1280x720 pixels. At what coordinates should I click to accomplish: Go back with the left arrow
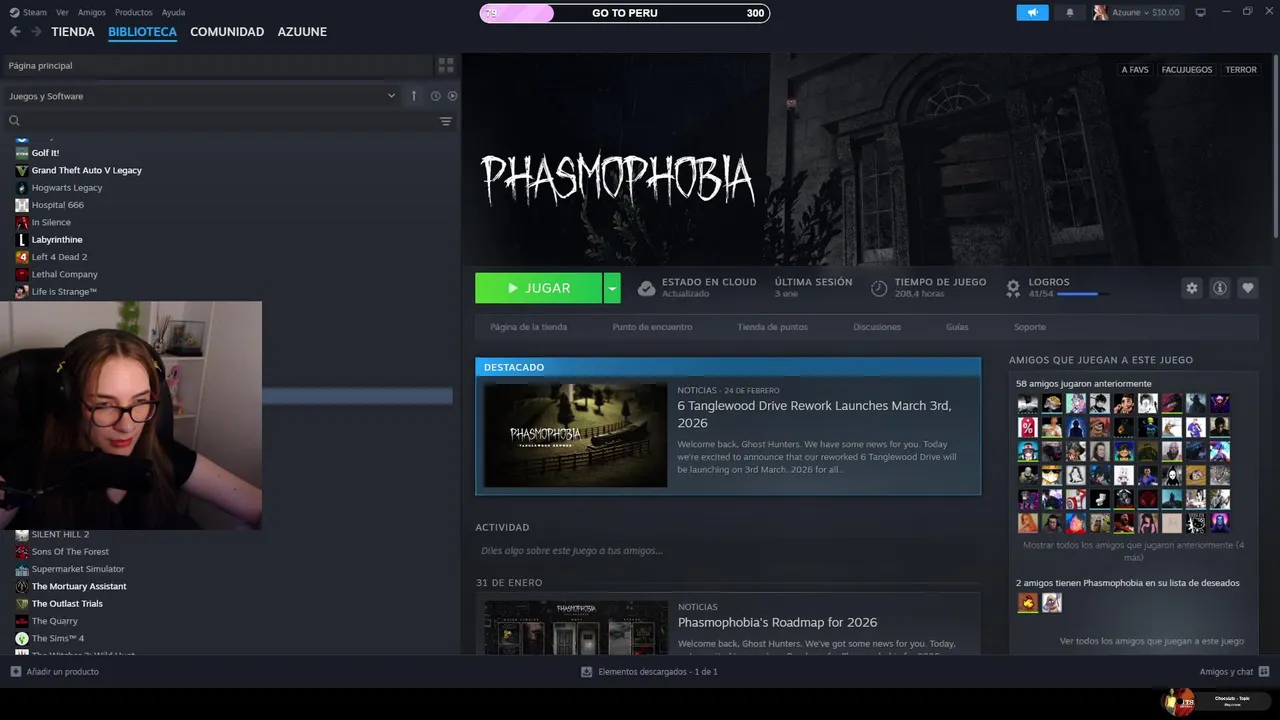click(15, 32)
